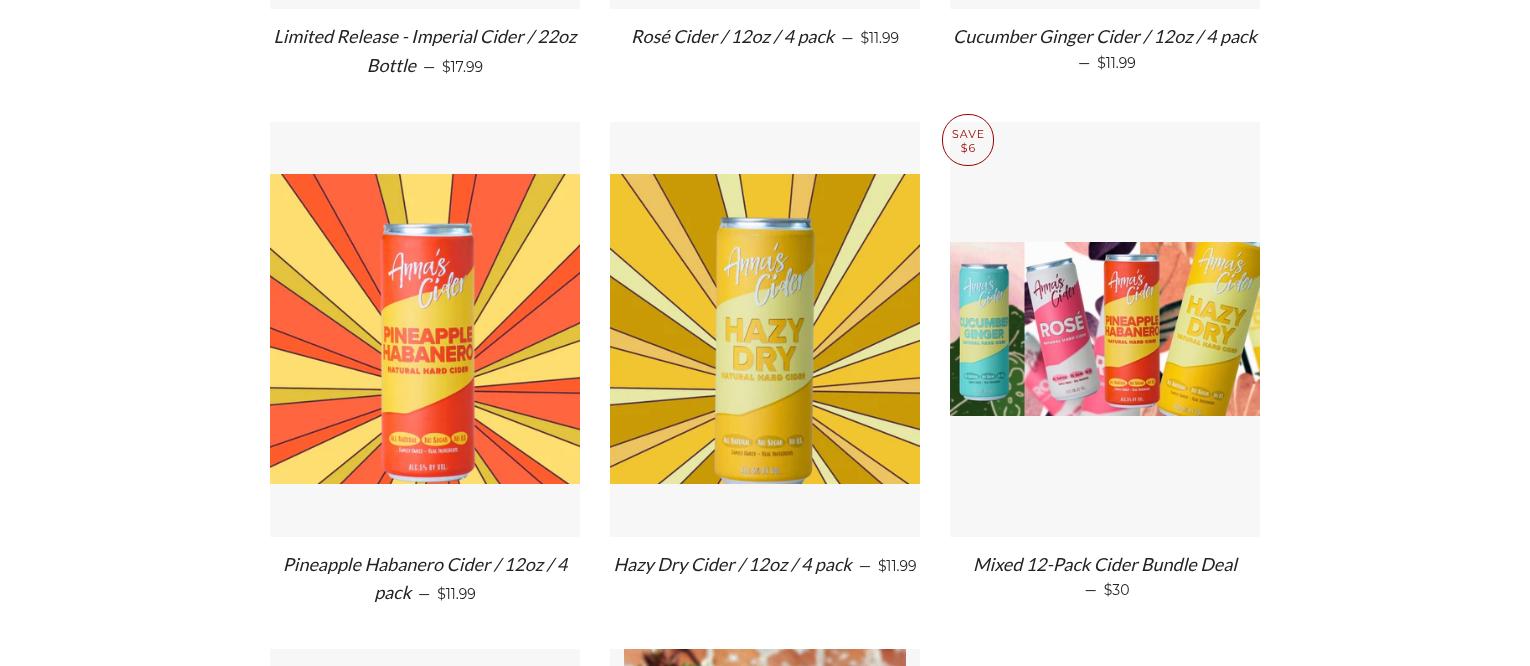The width and height of the screenshot is (1530, 666).
Task: Click the $11.99 Cucumber Ginger price
Action: pyautogui.click(x=1116, y=63)
